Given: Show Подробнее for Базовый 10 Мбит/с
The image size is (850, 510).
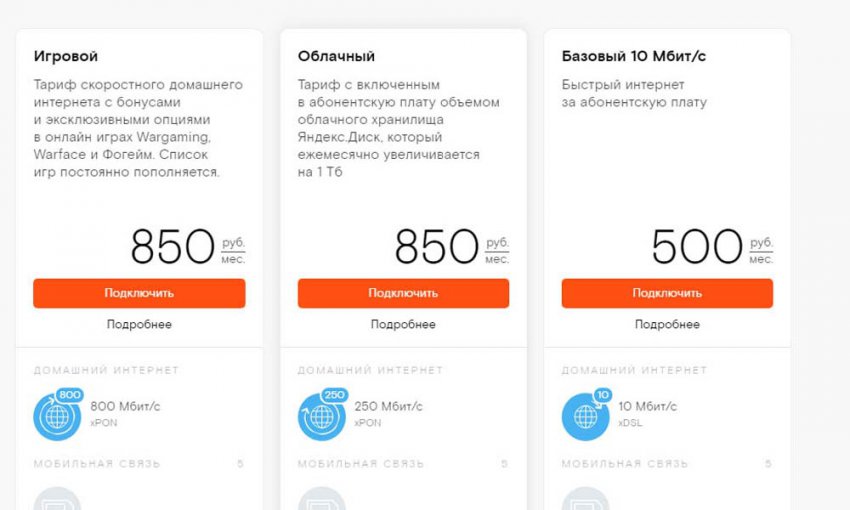Looking at the screenshot, I should [x=667, y=324].
